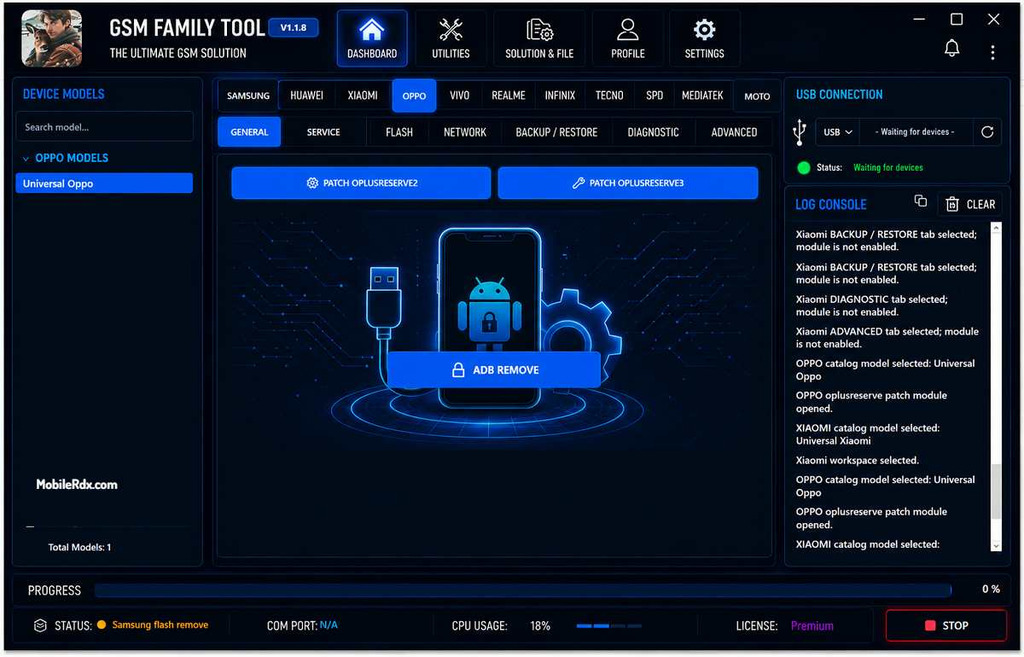Click 'Xiaomi ADVANCED tab selected' log entry
This screenshot has height=657, width=1024.
pyautogui.click(x=887, y=338)
